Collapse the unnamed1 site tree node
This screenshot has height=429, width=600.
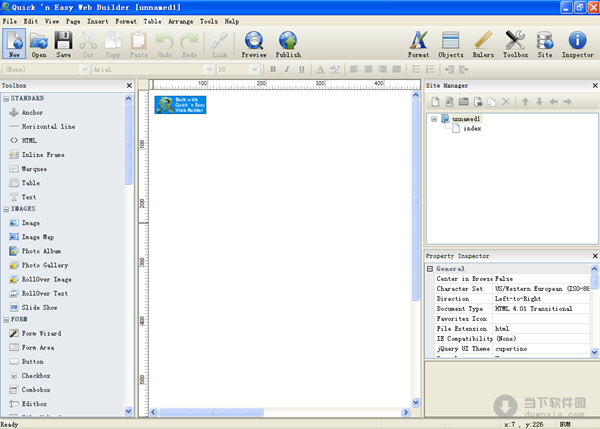434,119
